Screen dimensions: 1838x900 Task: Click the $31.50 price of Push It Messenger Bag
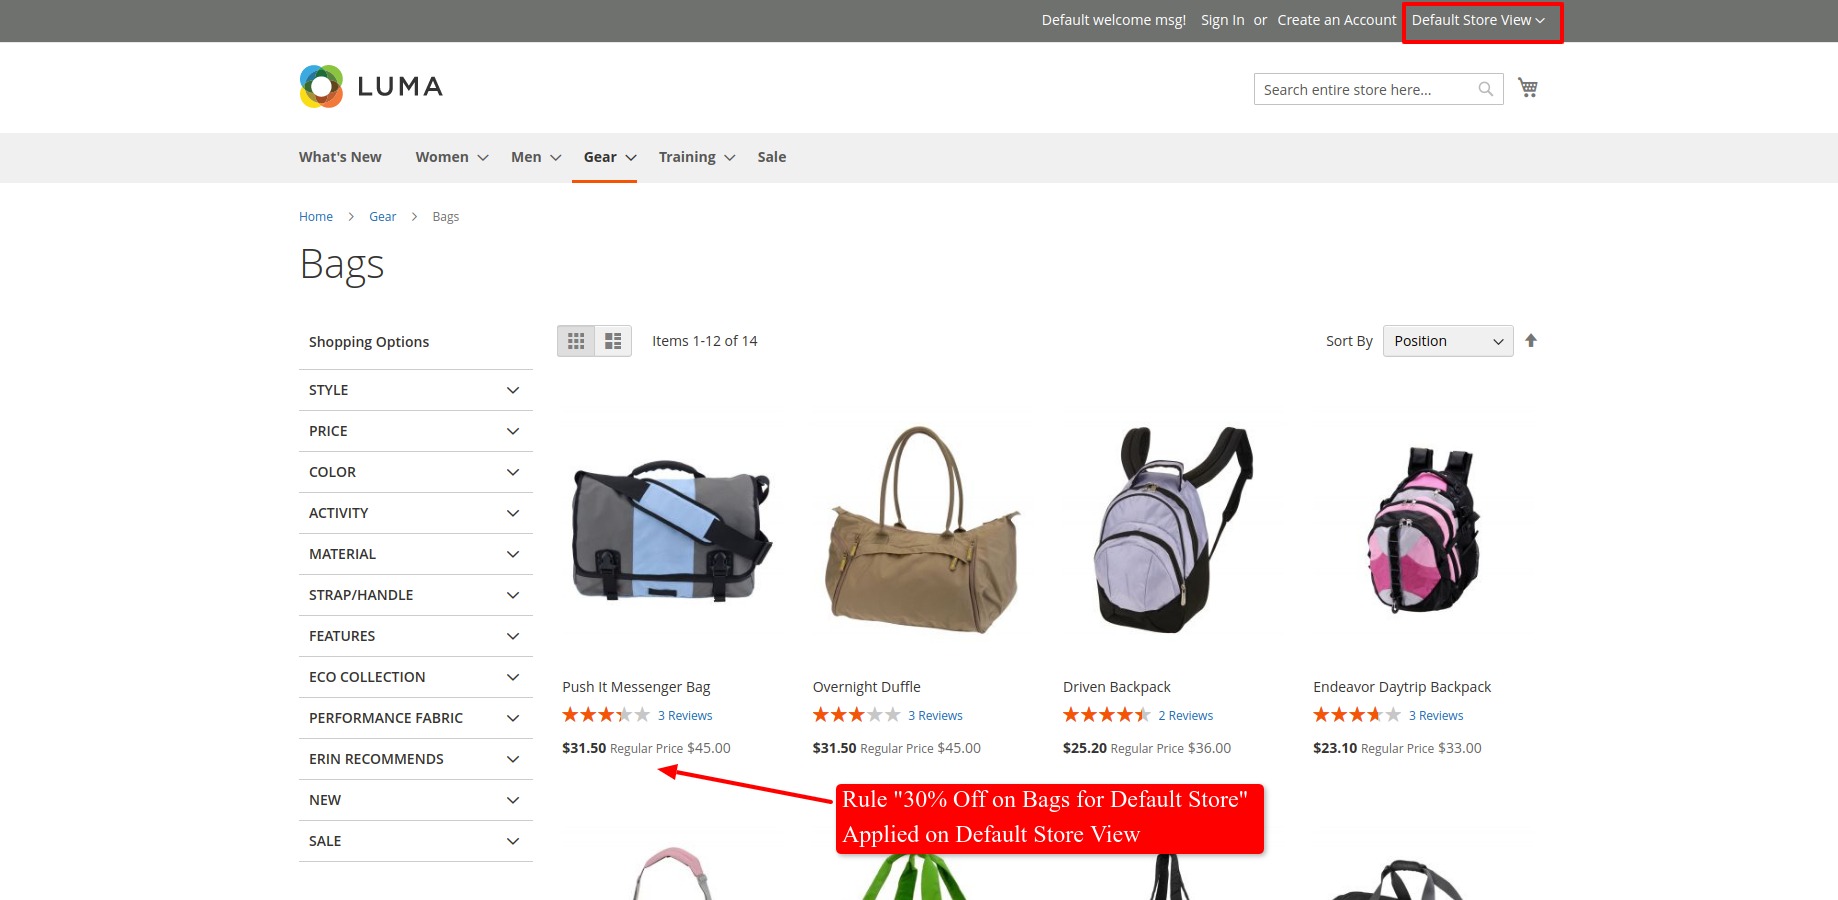coord(584,748)
